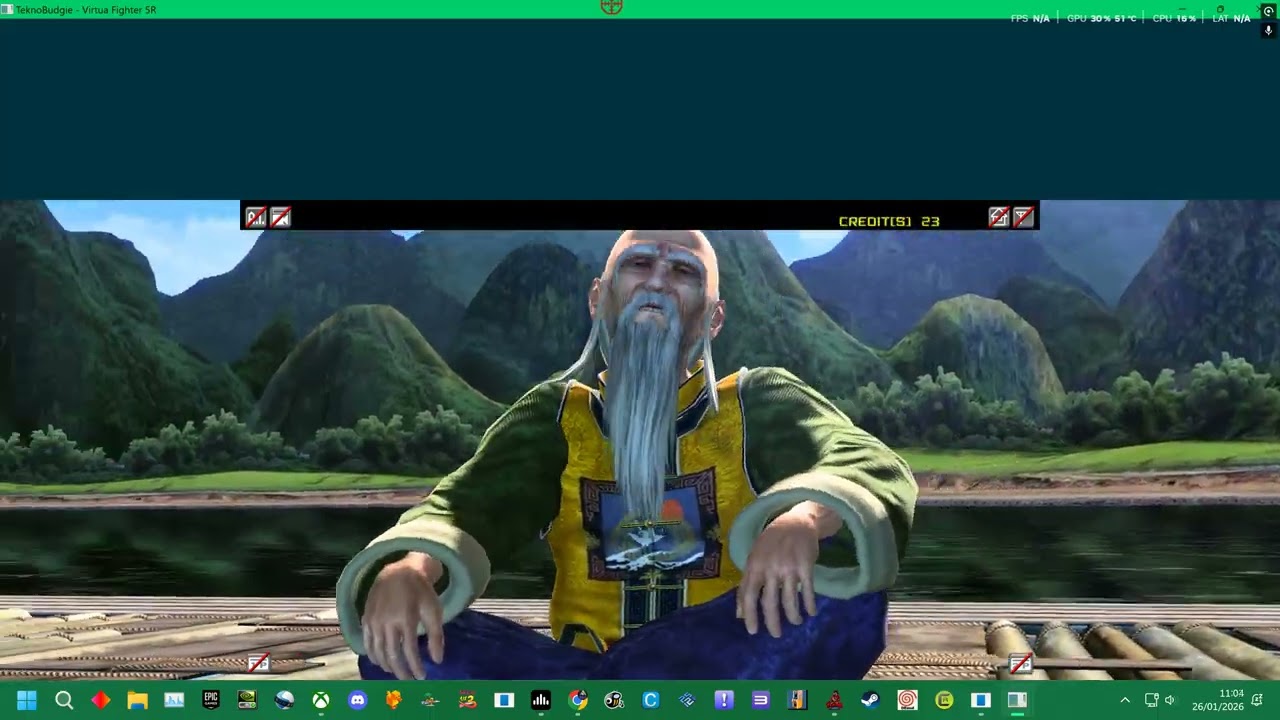Open the red spiral Dreamcast-style taskbar icon
Viewport: 1280px width, 720px height.
pyautogui.click(x=907, y=700)
